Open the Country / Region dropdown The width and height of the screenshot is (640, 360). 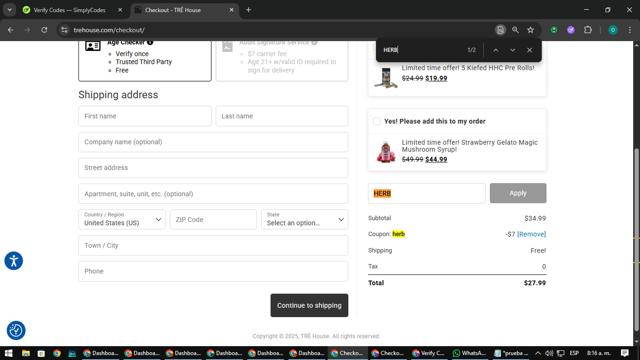point(122,220)
